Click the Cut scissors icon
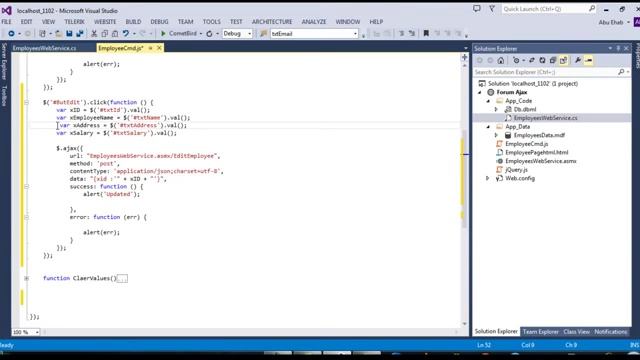640x360 pixels. (x=94, y=33)
